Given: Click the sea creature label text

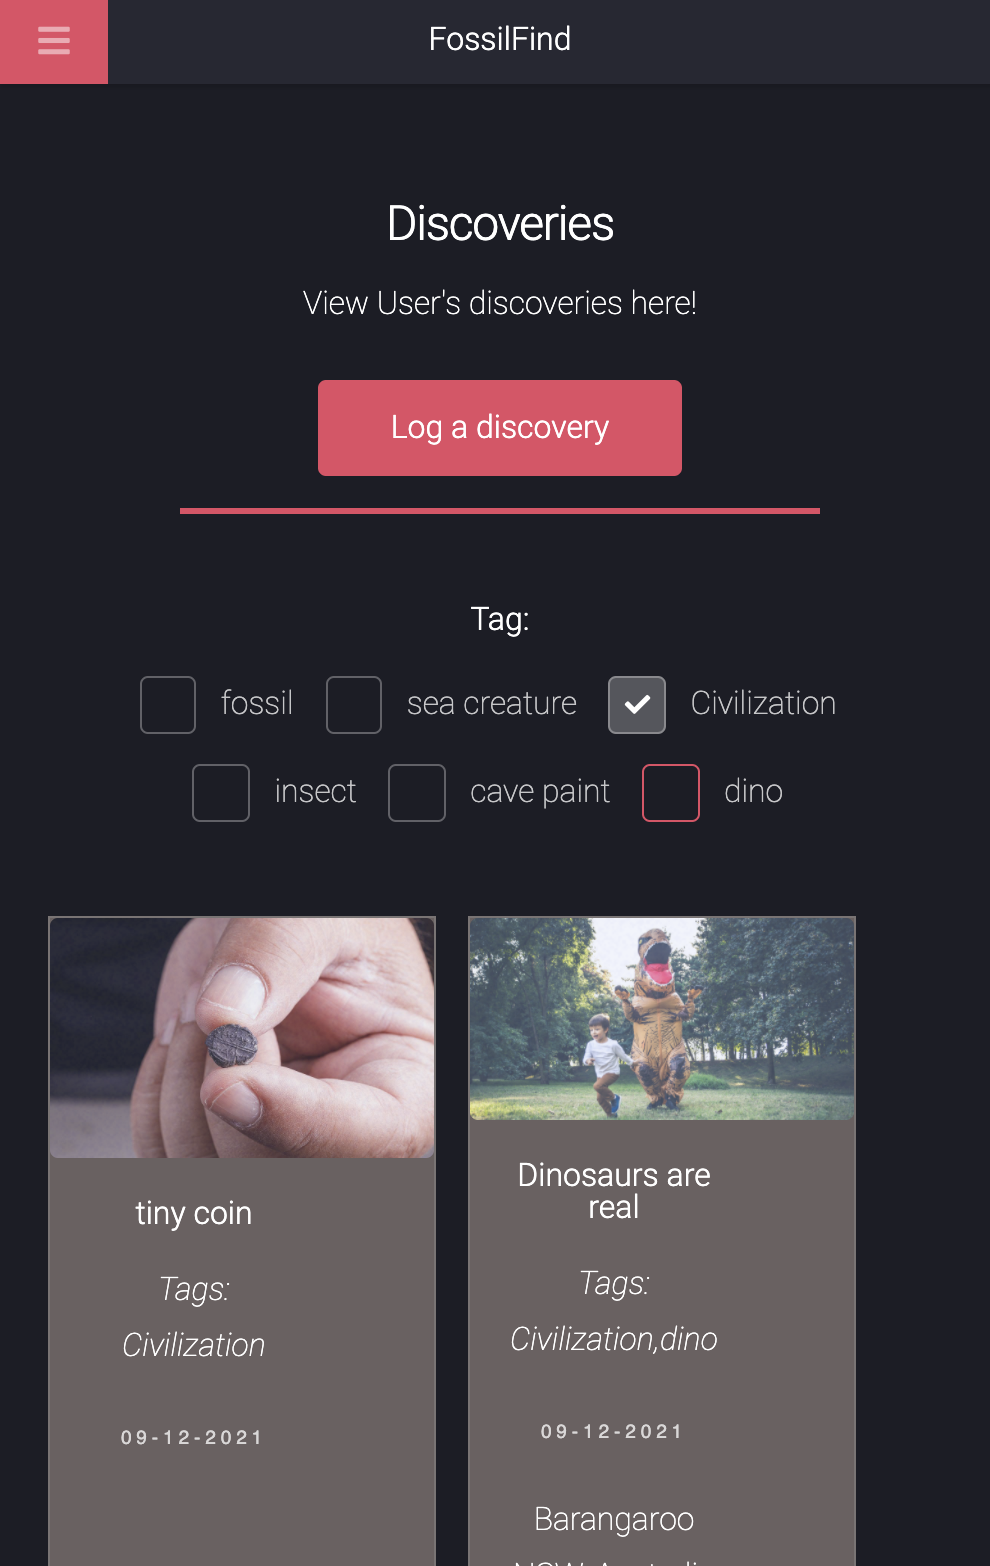Looking at the screenshot, I should pyautogui.click(x=492, y=704).
